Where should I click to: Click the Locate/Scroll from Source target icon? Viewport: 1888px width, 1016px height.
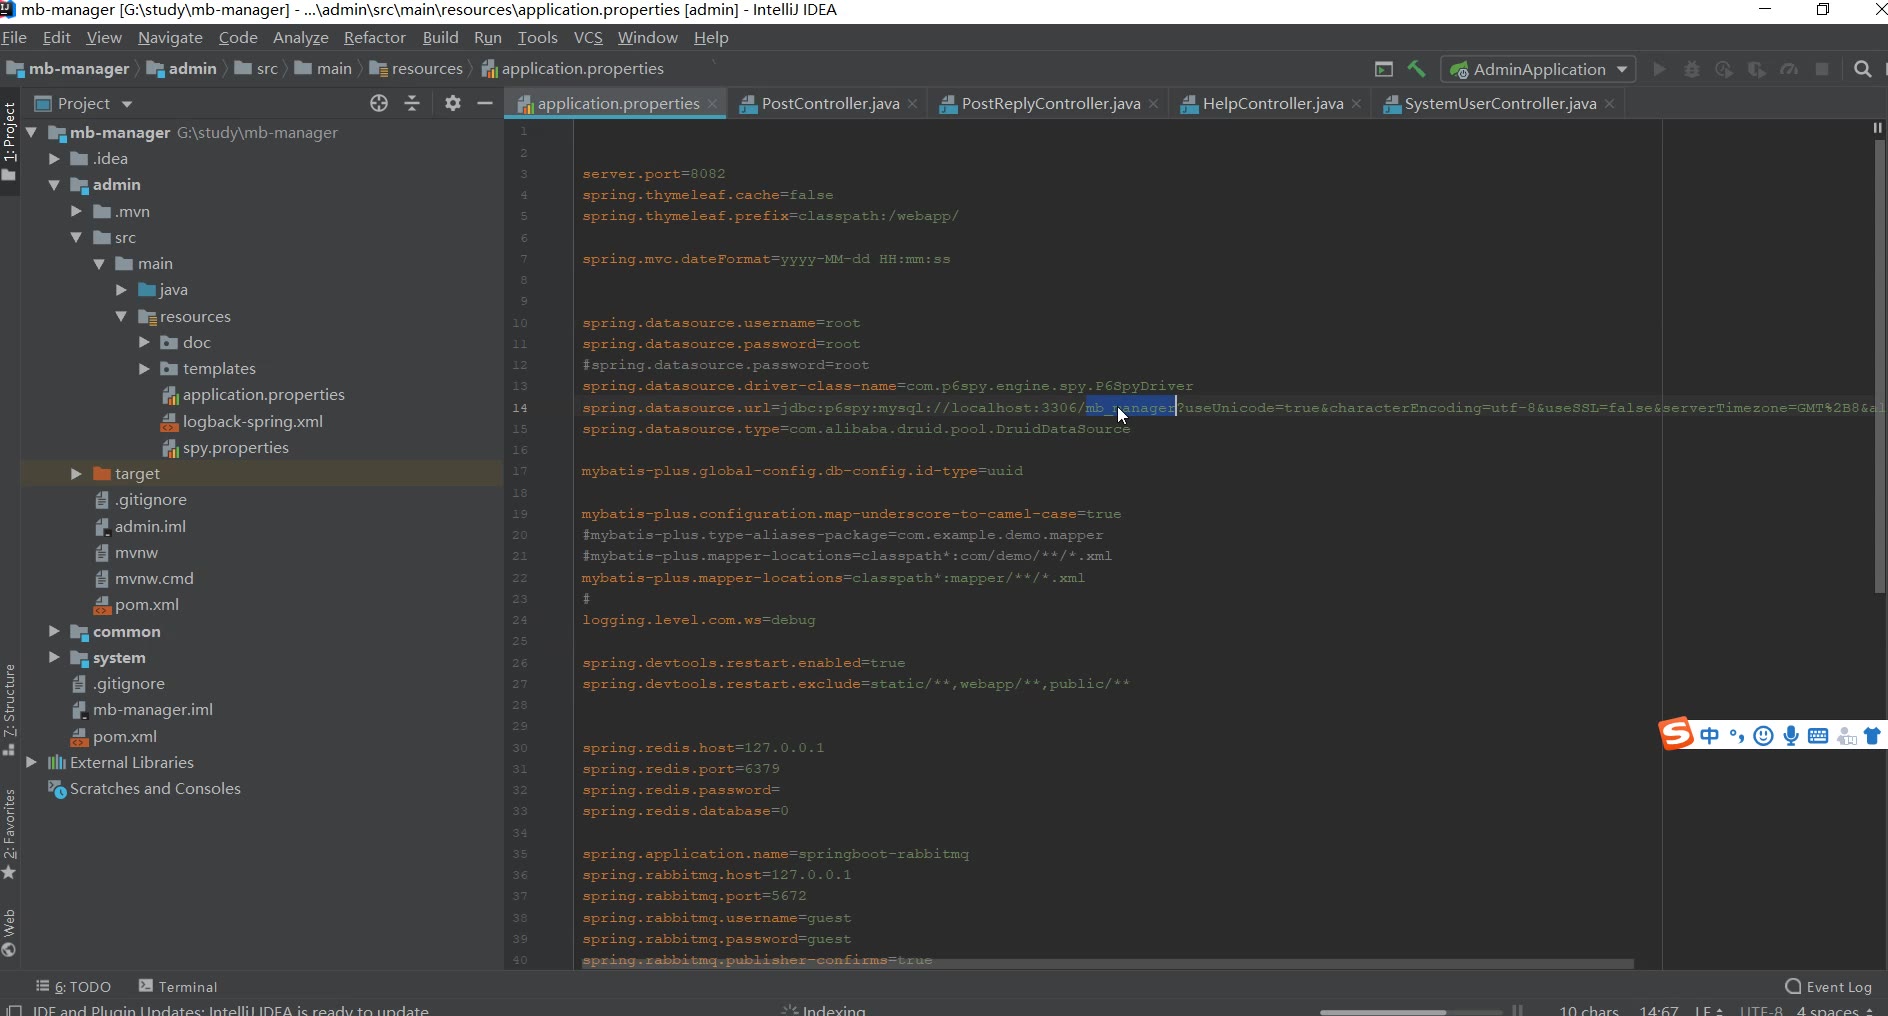tap(379, 103)
